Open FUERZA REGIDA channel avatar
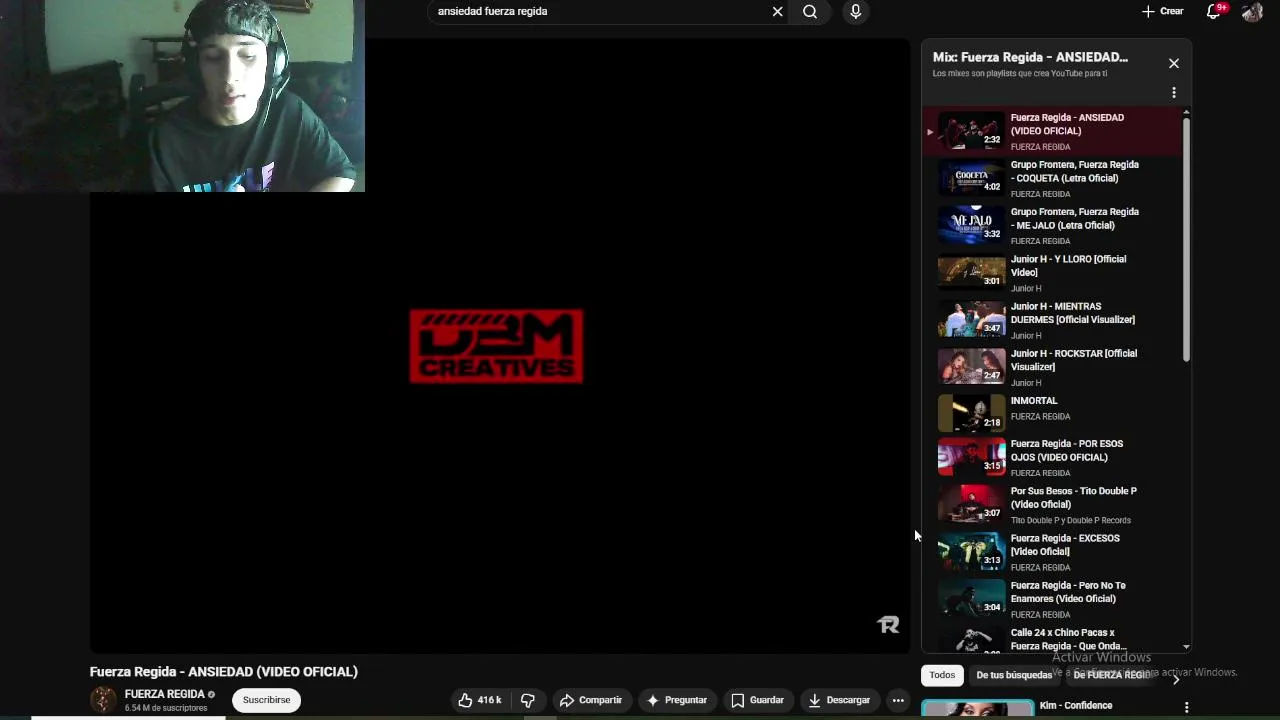Image resolution: width=1280 pixels, height=720 pixels. [x=103, y=700]
